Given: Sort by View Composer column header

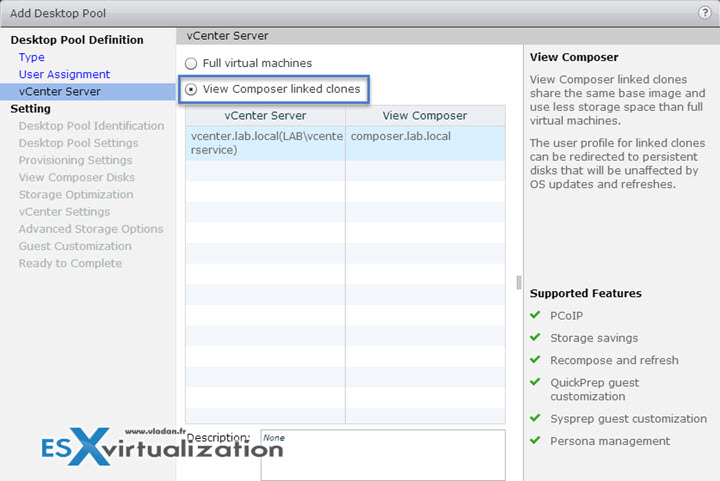Looking at the screenshot, I should 425,116.
